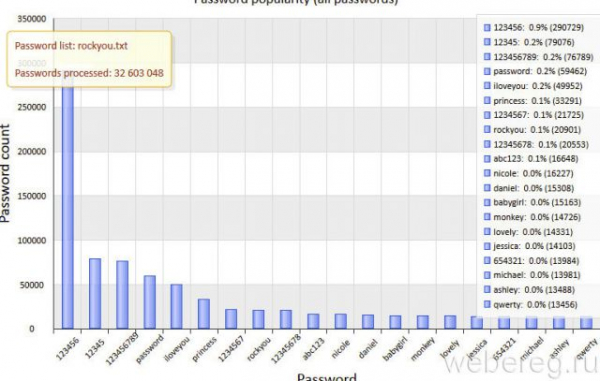
Task: Click the 250000 y-axis label
Action: (32, 107)
